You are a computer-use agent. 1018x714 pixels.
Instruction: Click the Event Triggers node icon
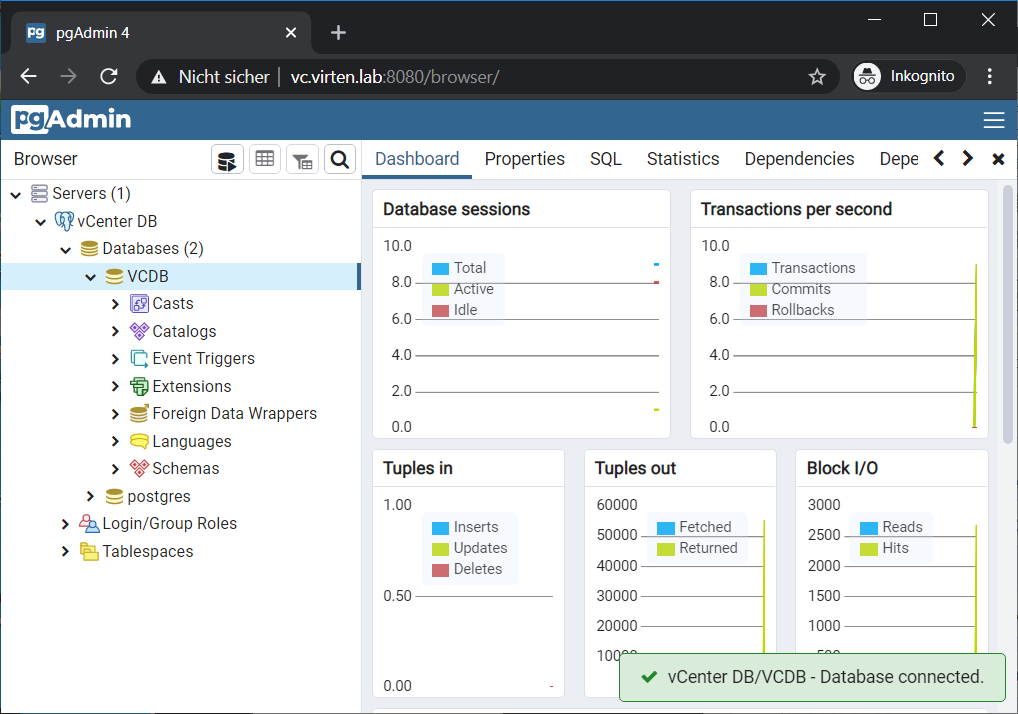(x=139, y=359)
